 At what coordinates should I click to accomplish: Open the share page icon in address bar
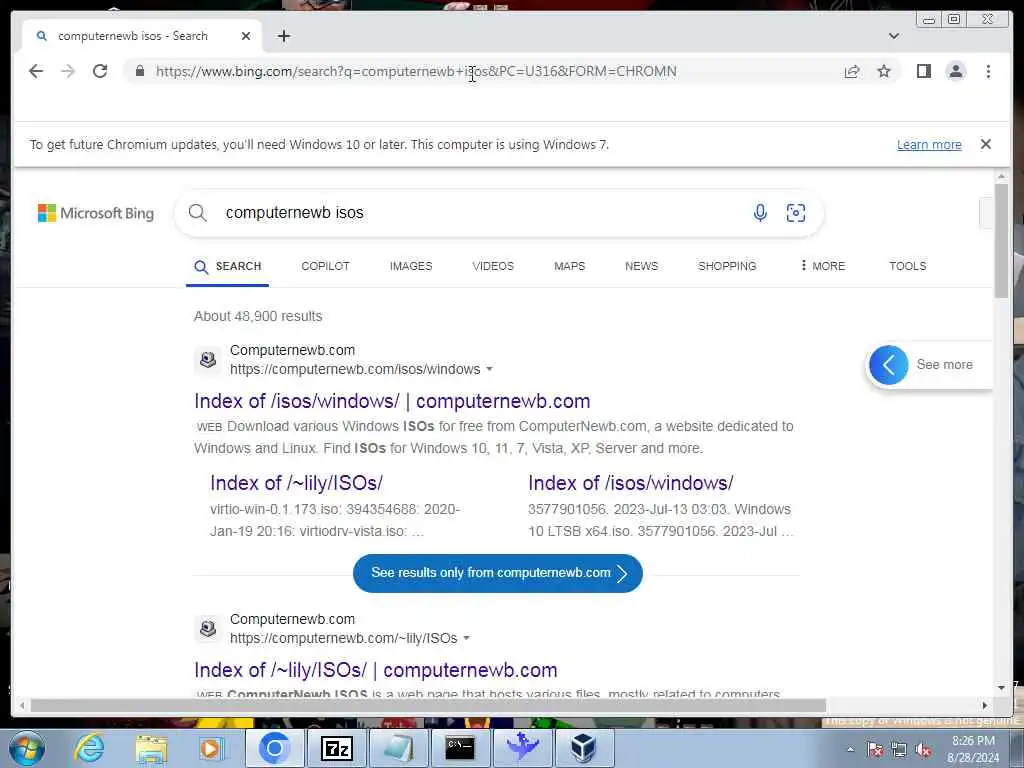click(852, 71)
